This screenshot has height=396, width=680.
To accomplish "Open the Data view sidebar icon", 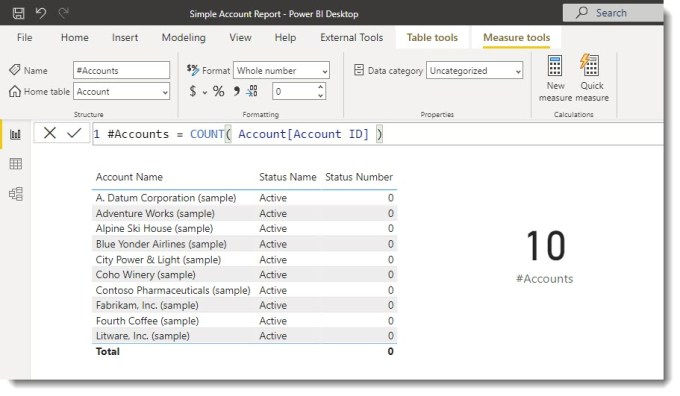I will pos(16,164).
